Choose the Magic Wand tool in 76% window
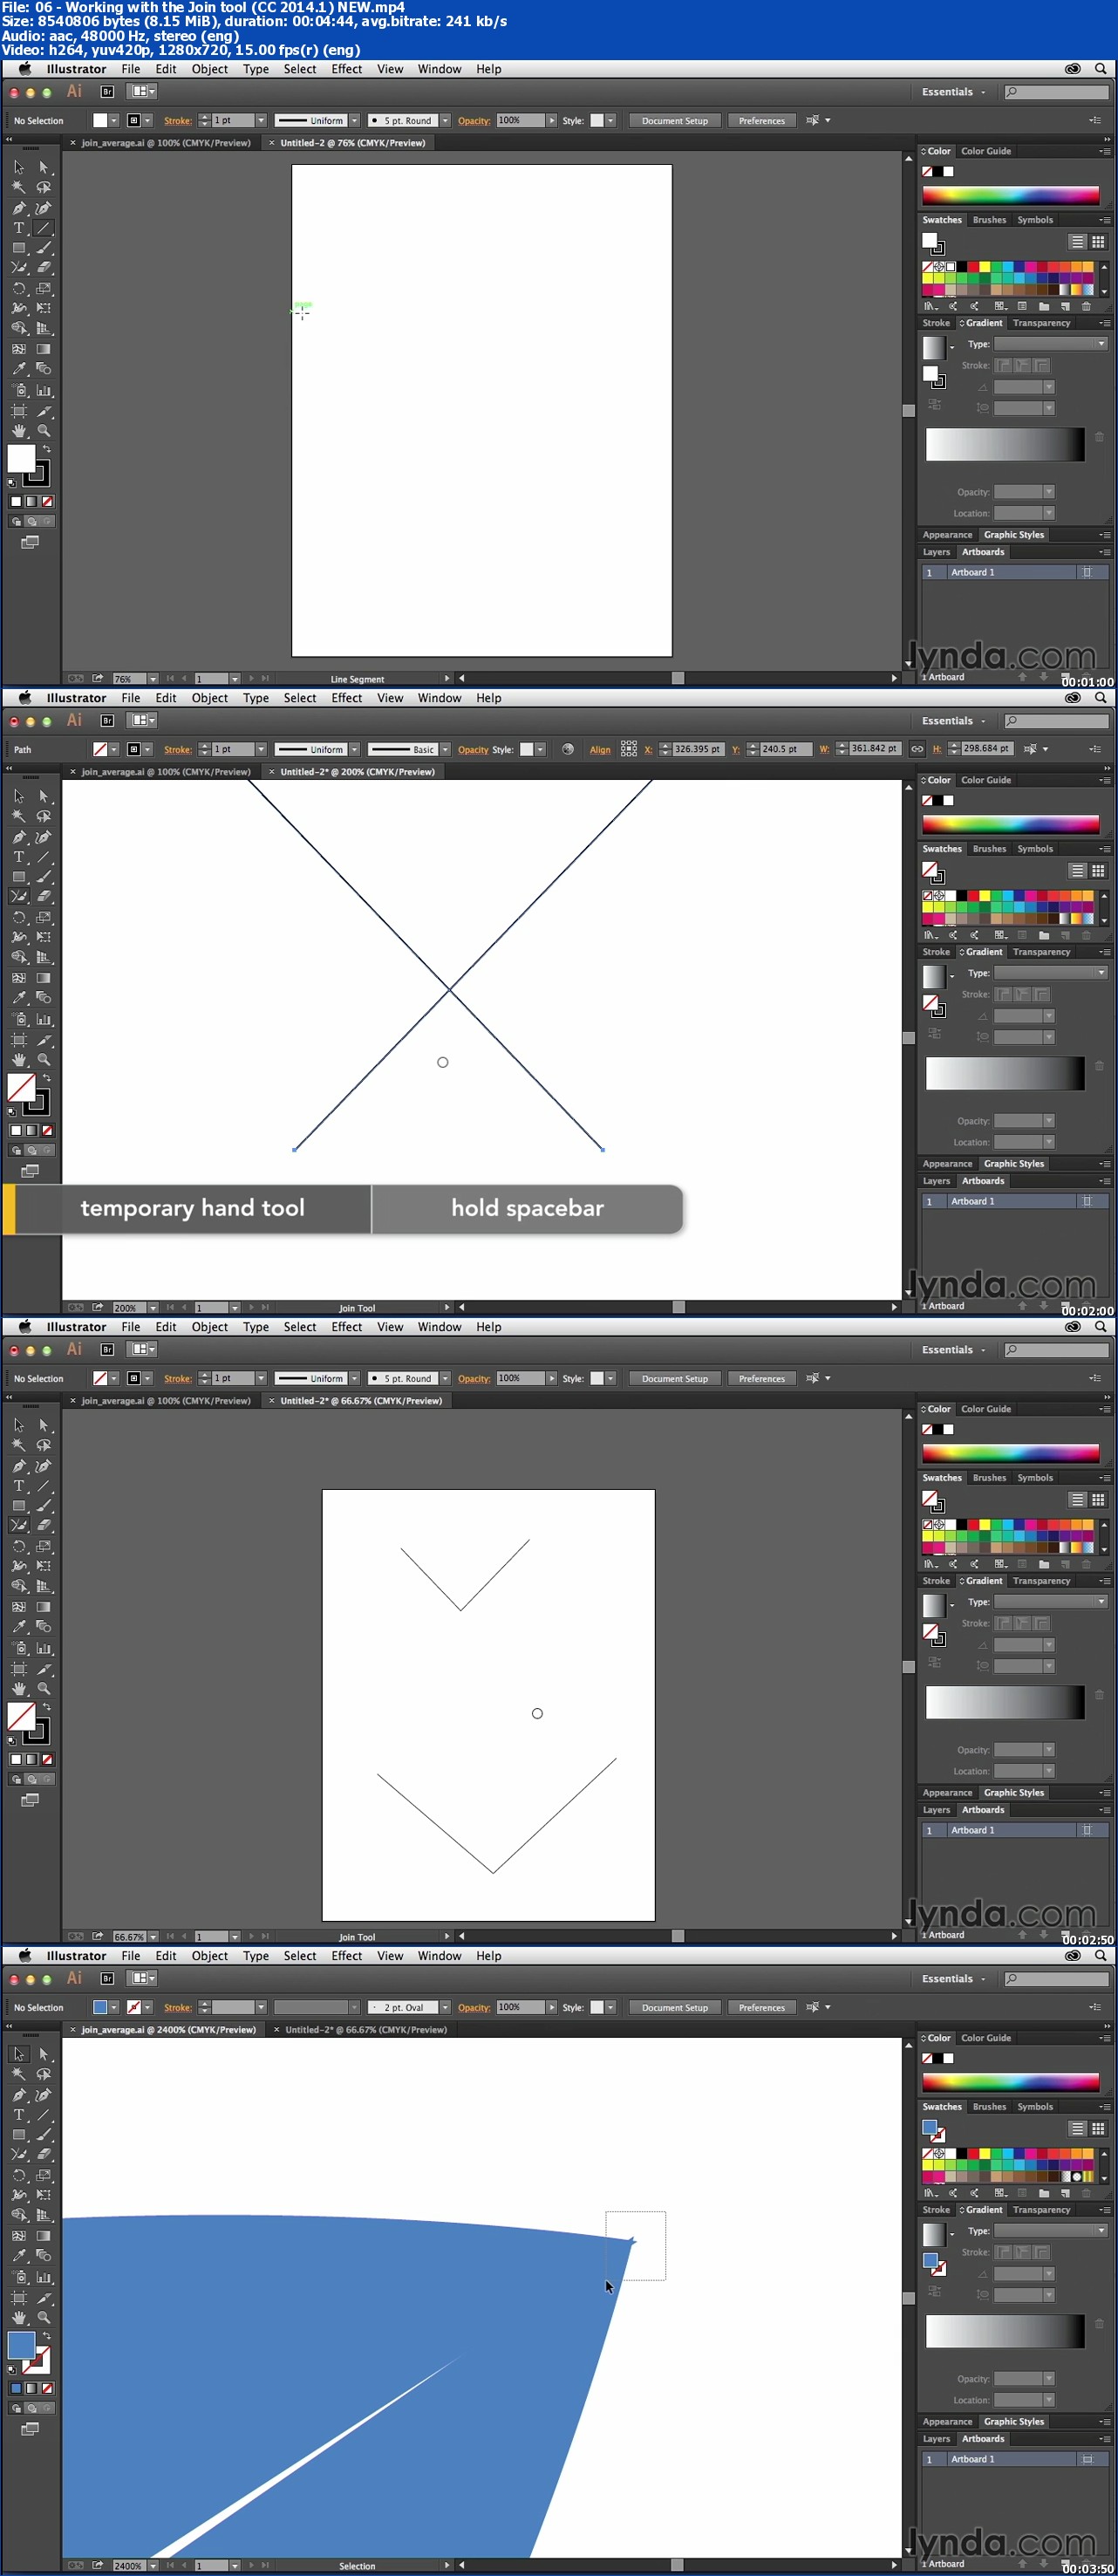Screen dimensions: 1118x2576 pos(19,187)
